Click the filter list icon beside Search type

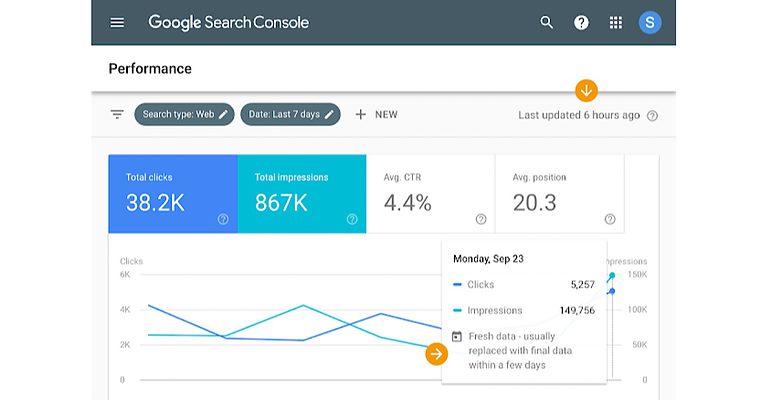(117, 114)
